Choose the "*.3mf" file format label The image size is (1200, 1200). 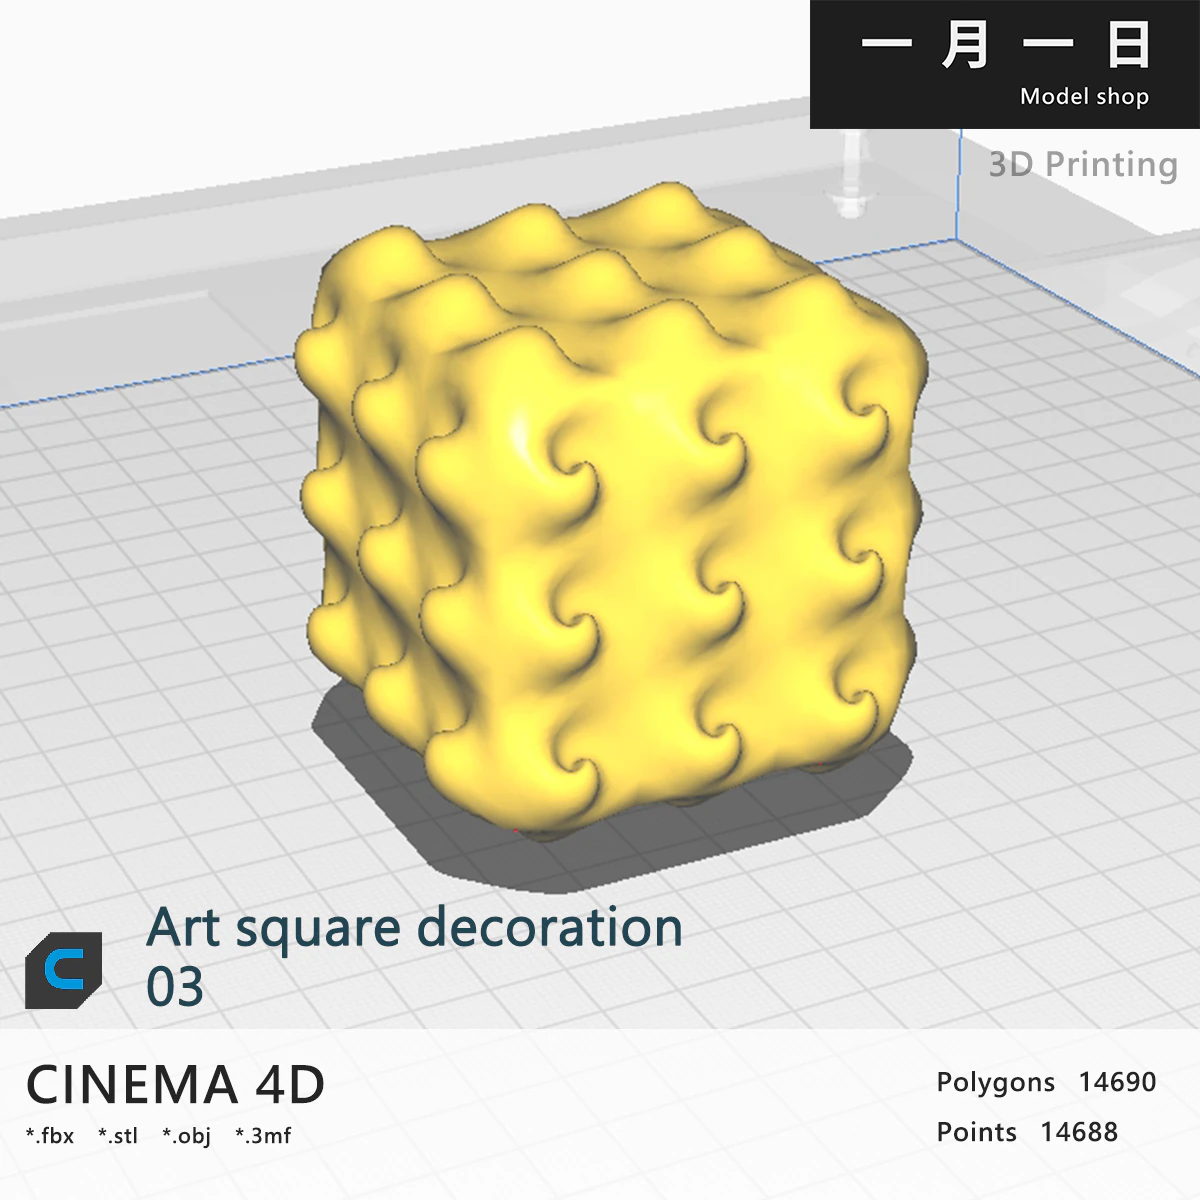coord(264,1135)
